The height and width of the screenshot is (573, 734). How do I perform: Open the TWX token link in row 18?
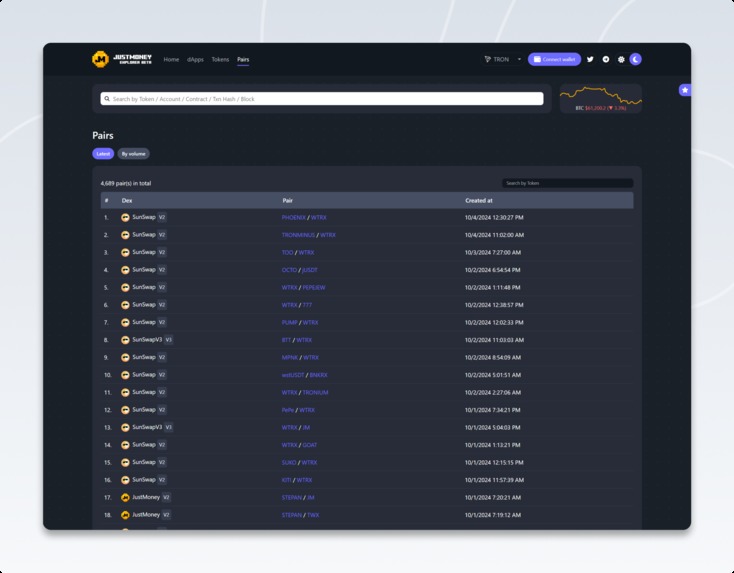coord(313,515)
